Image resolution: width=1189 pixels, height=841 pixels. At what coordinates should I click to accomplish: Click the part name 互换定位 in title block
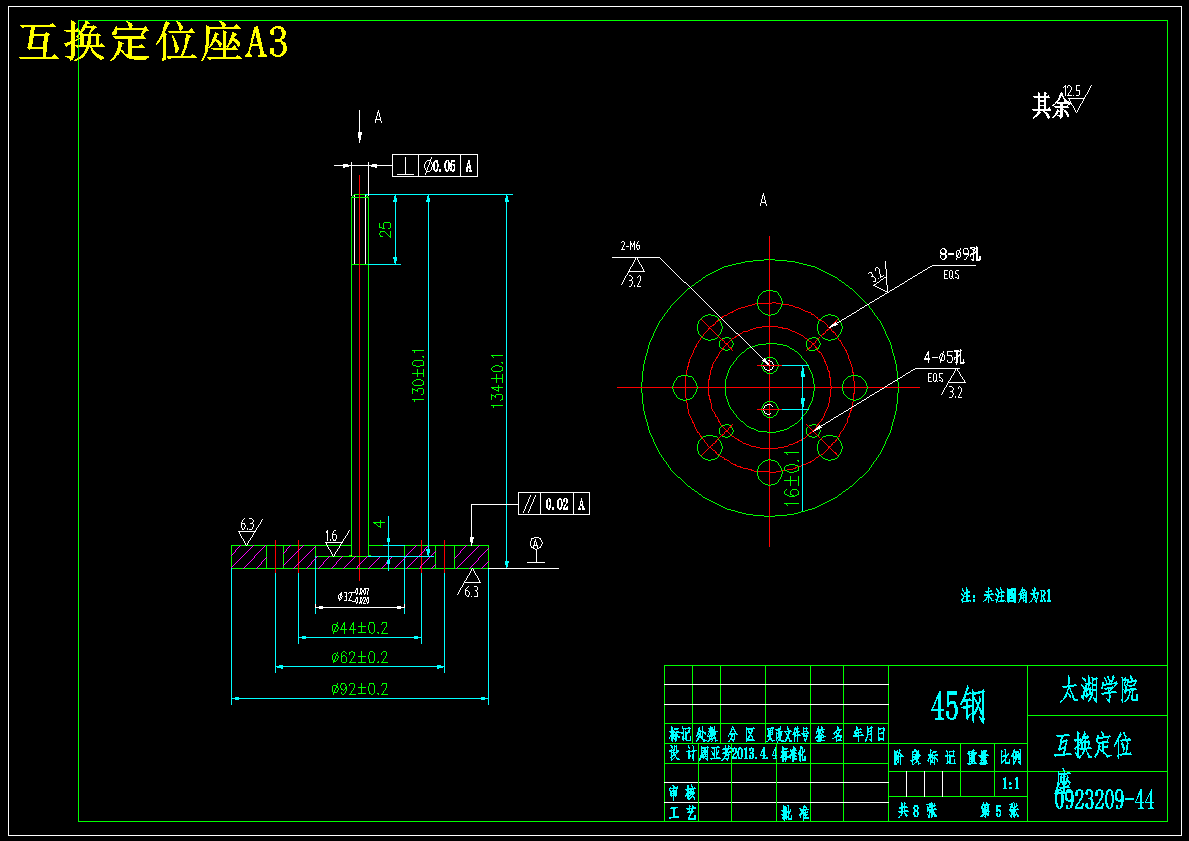coord(1093,745)
